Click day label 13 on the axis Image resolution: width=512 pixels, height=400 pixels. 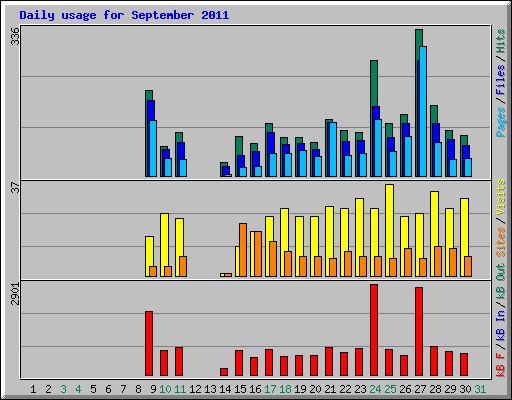(210, 389)
